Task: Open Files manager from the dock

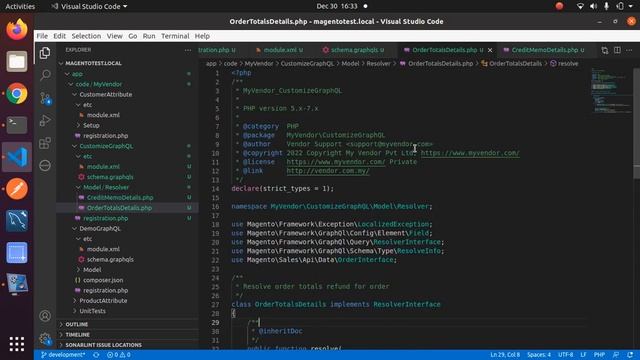Action: [17, 62]
